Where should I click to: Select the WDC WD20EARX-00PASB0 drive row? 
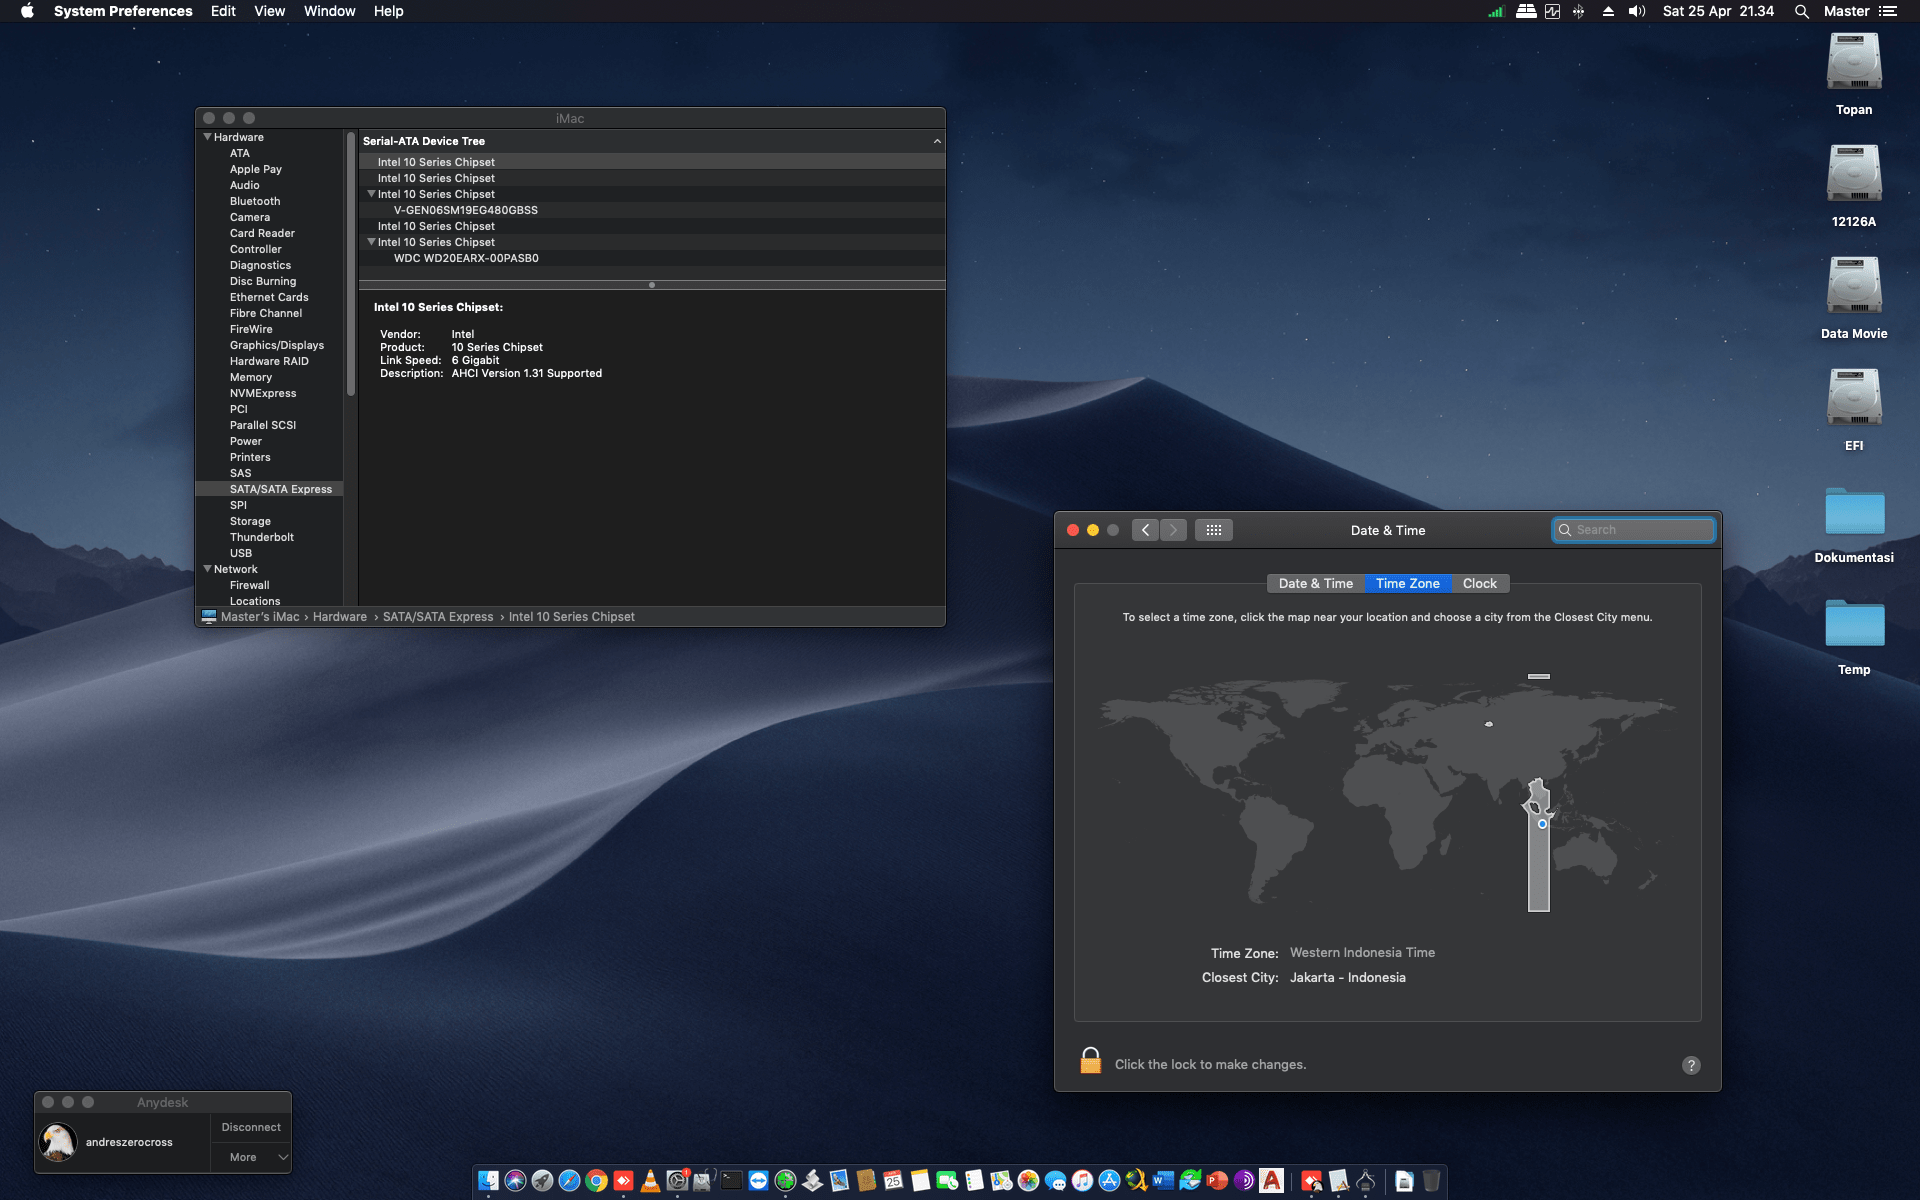(652, 258)
